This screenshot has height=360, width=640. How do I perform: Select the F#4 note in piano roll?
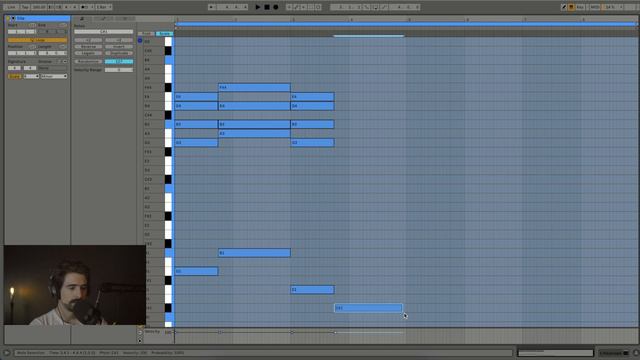254,87
